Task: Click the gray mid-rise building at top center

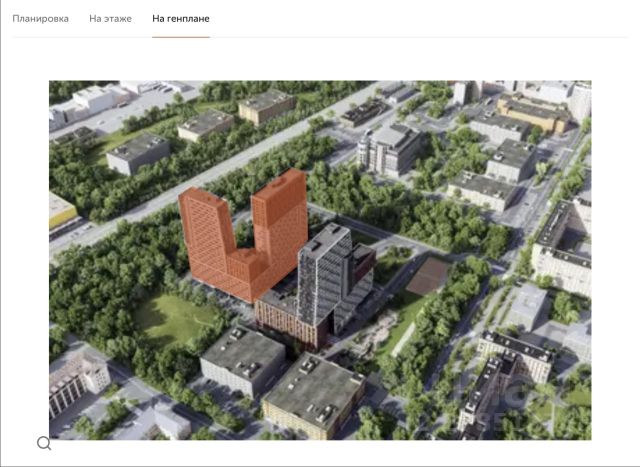Action: point(390,148)
